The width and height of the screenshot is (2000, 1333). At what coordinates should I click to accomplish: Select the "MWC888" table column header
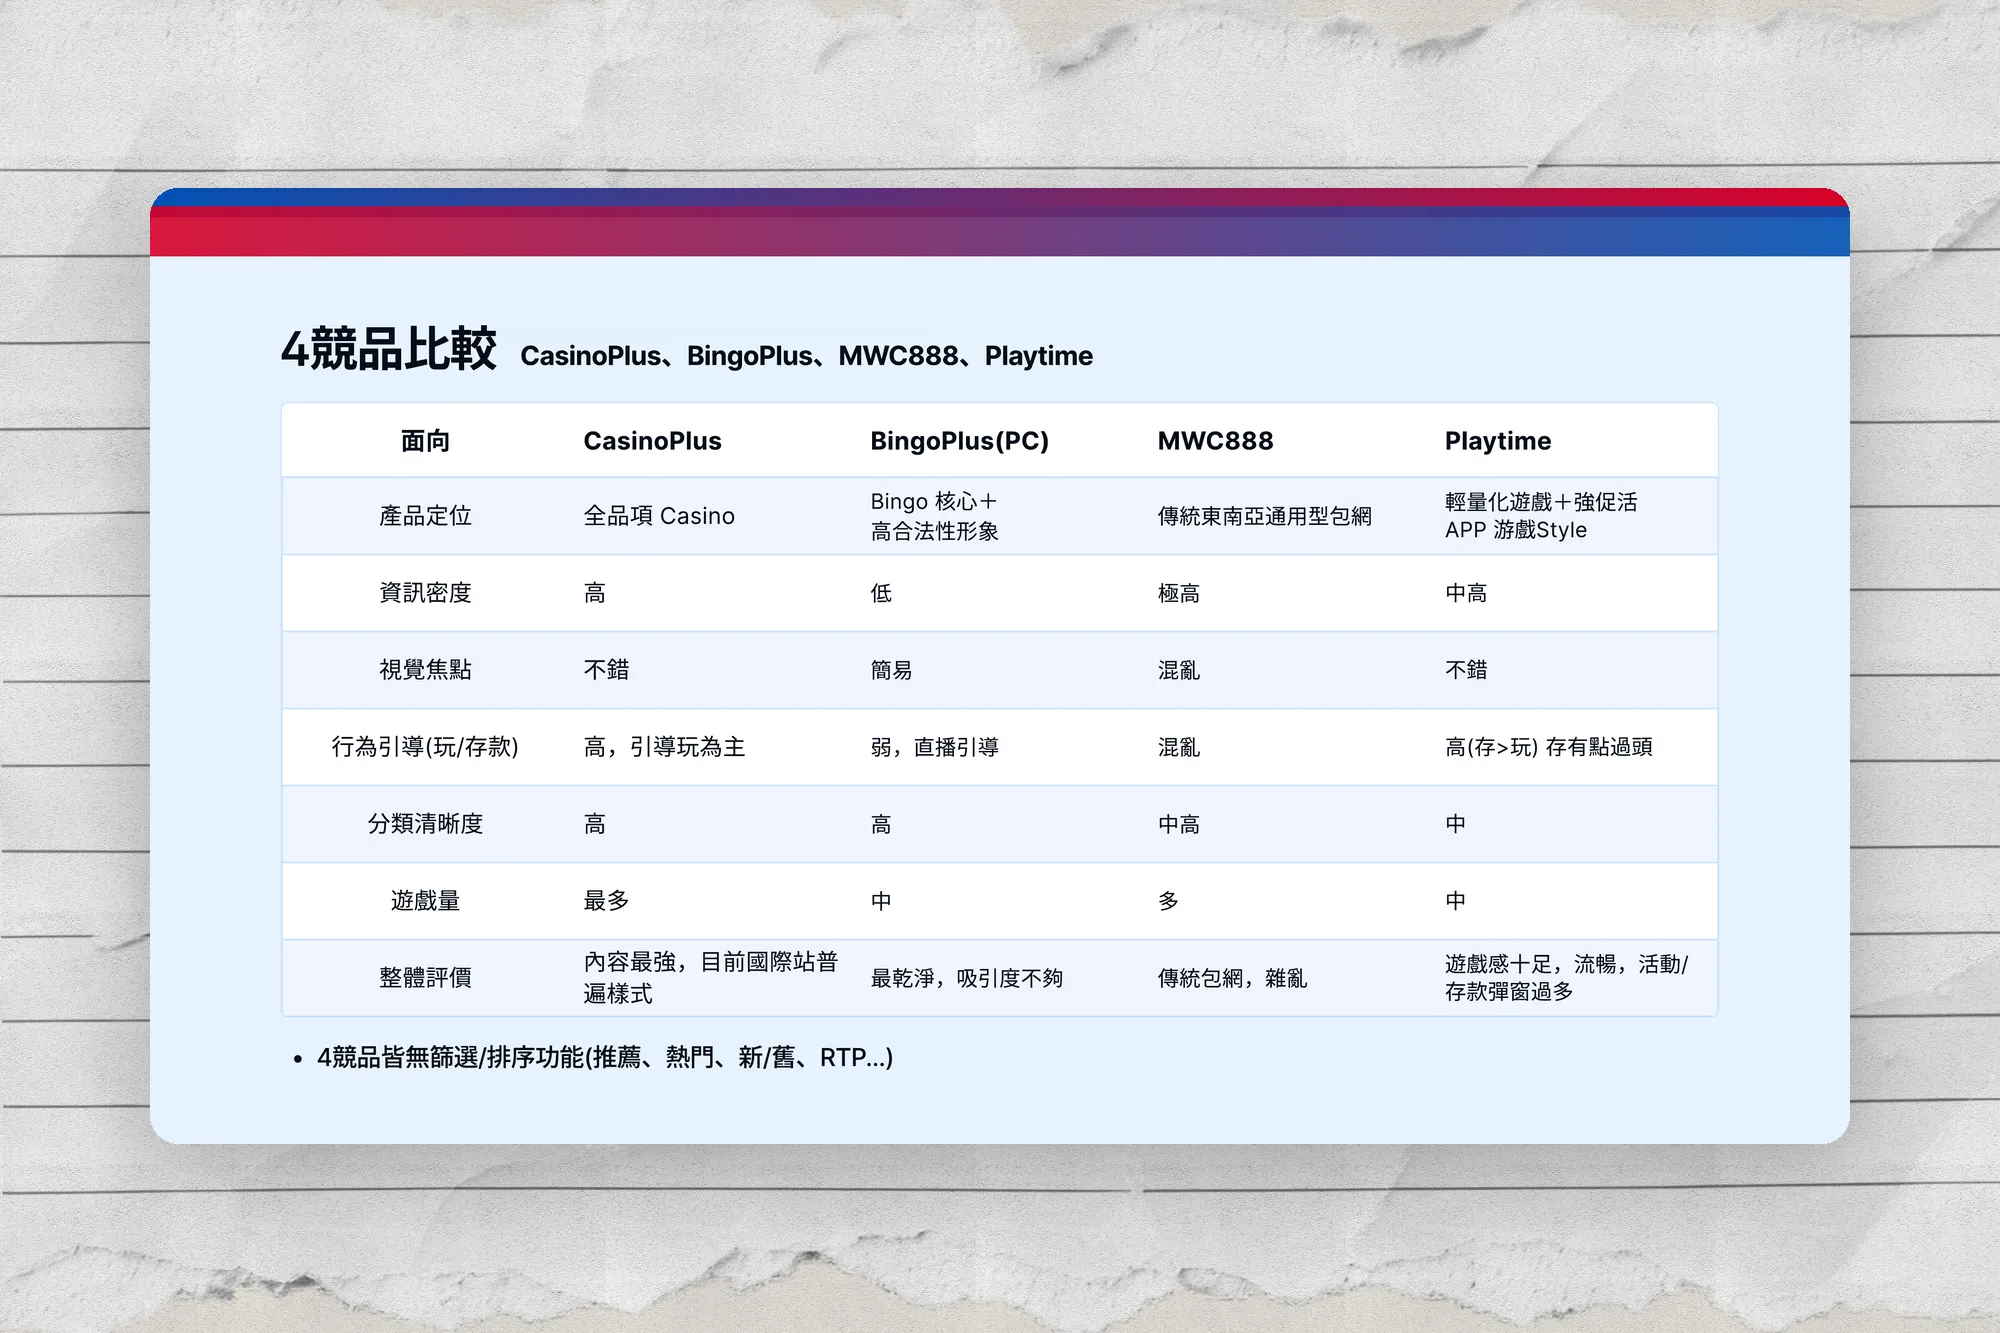pos(1215,441)
